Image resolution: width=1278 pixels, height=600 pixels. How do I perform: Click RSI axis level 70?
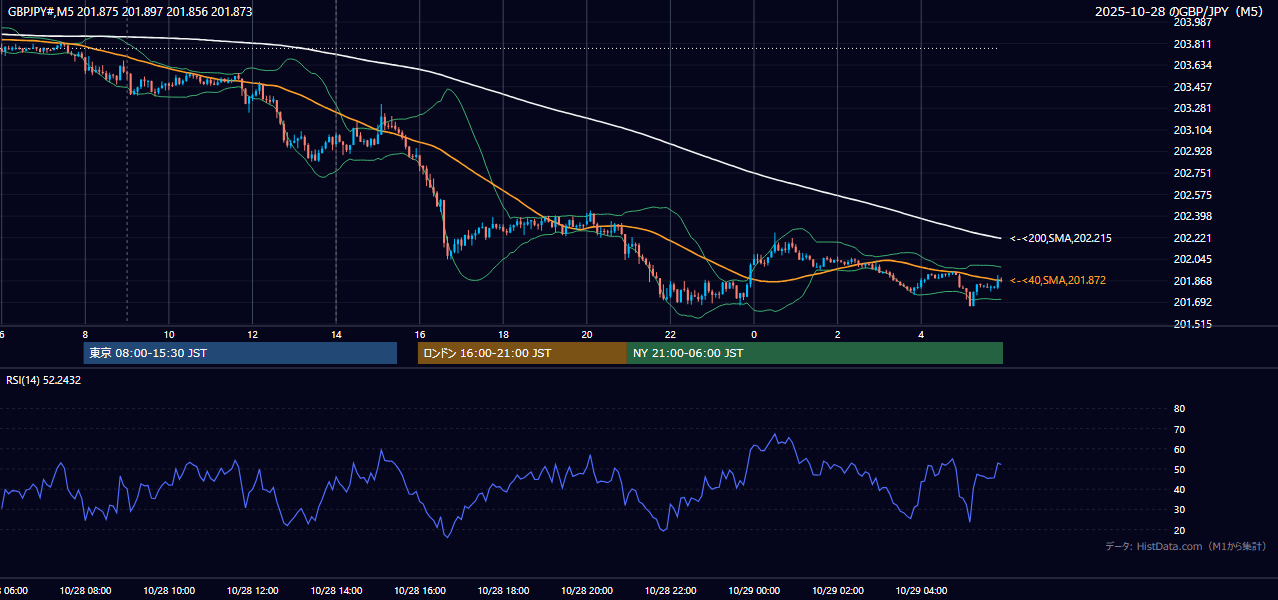(1179, 429)
